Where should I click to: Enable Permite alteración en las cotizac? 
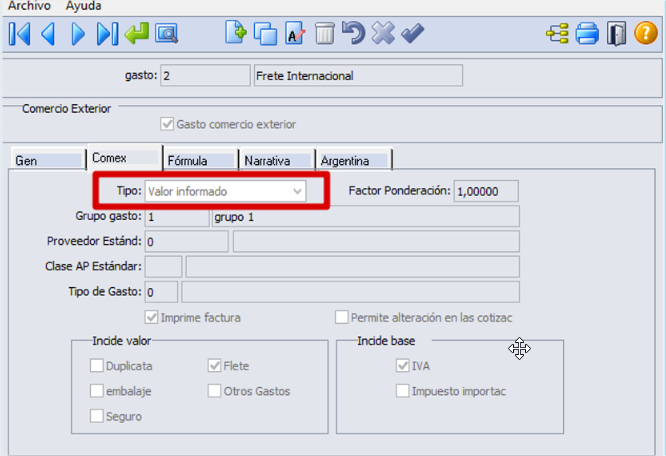[341, 317]
